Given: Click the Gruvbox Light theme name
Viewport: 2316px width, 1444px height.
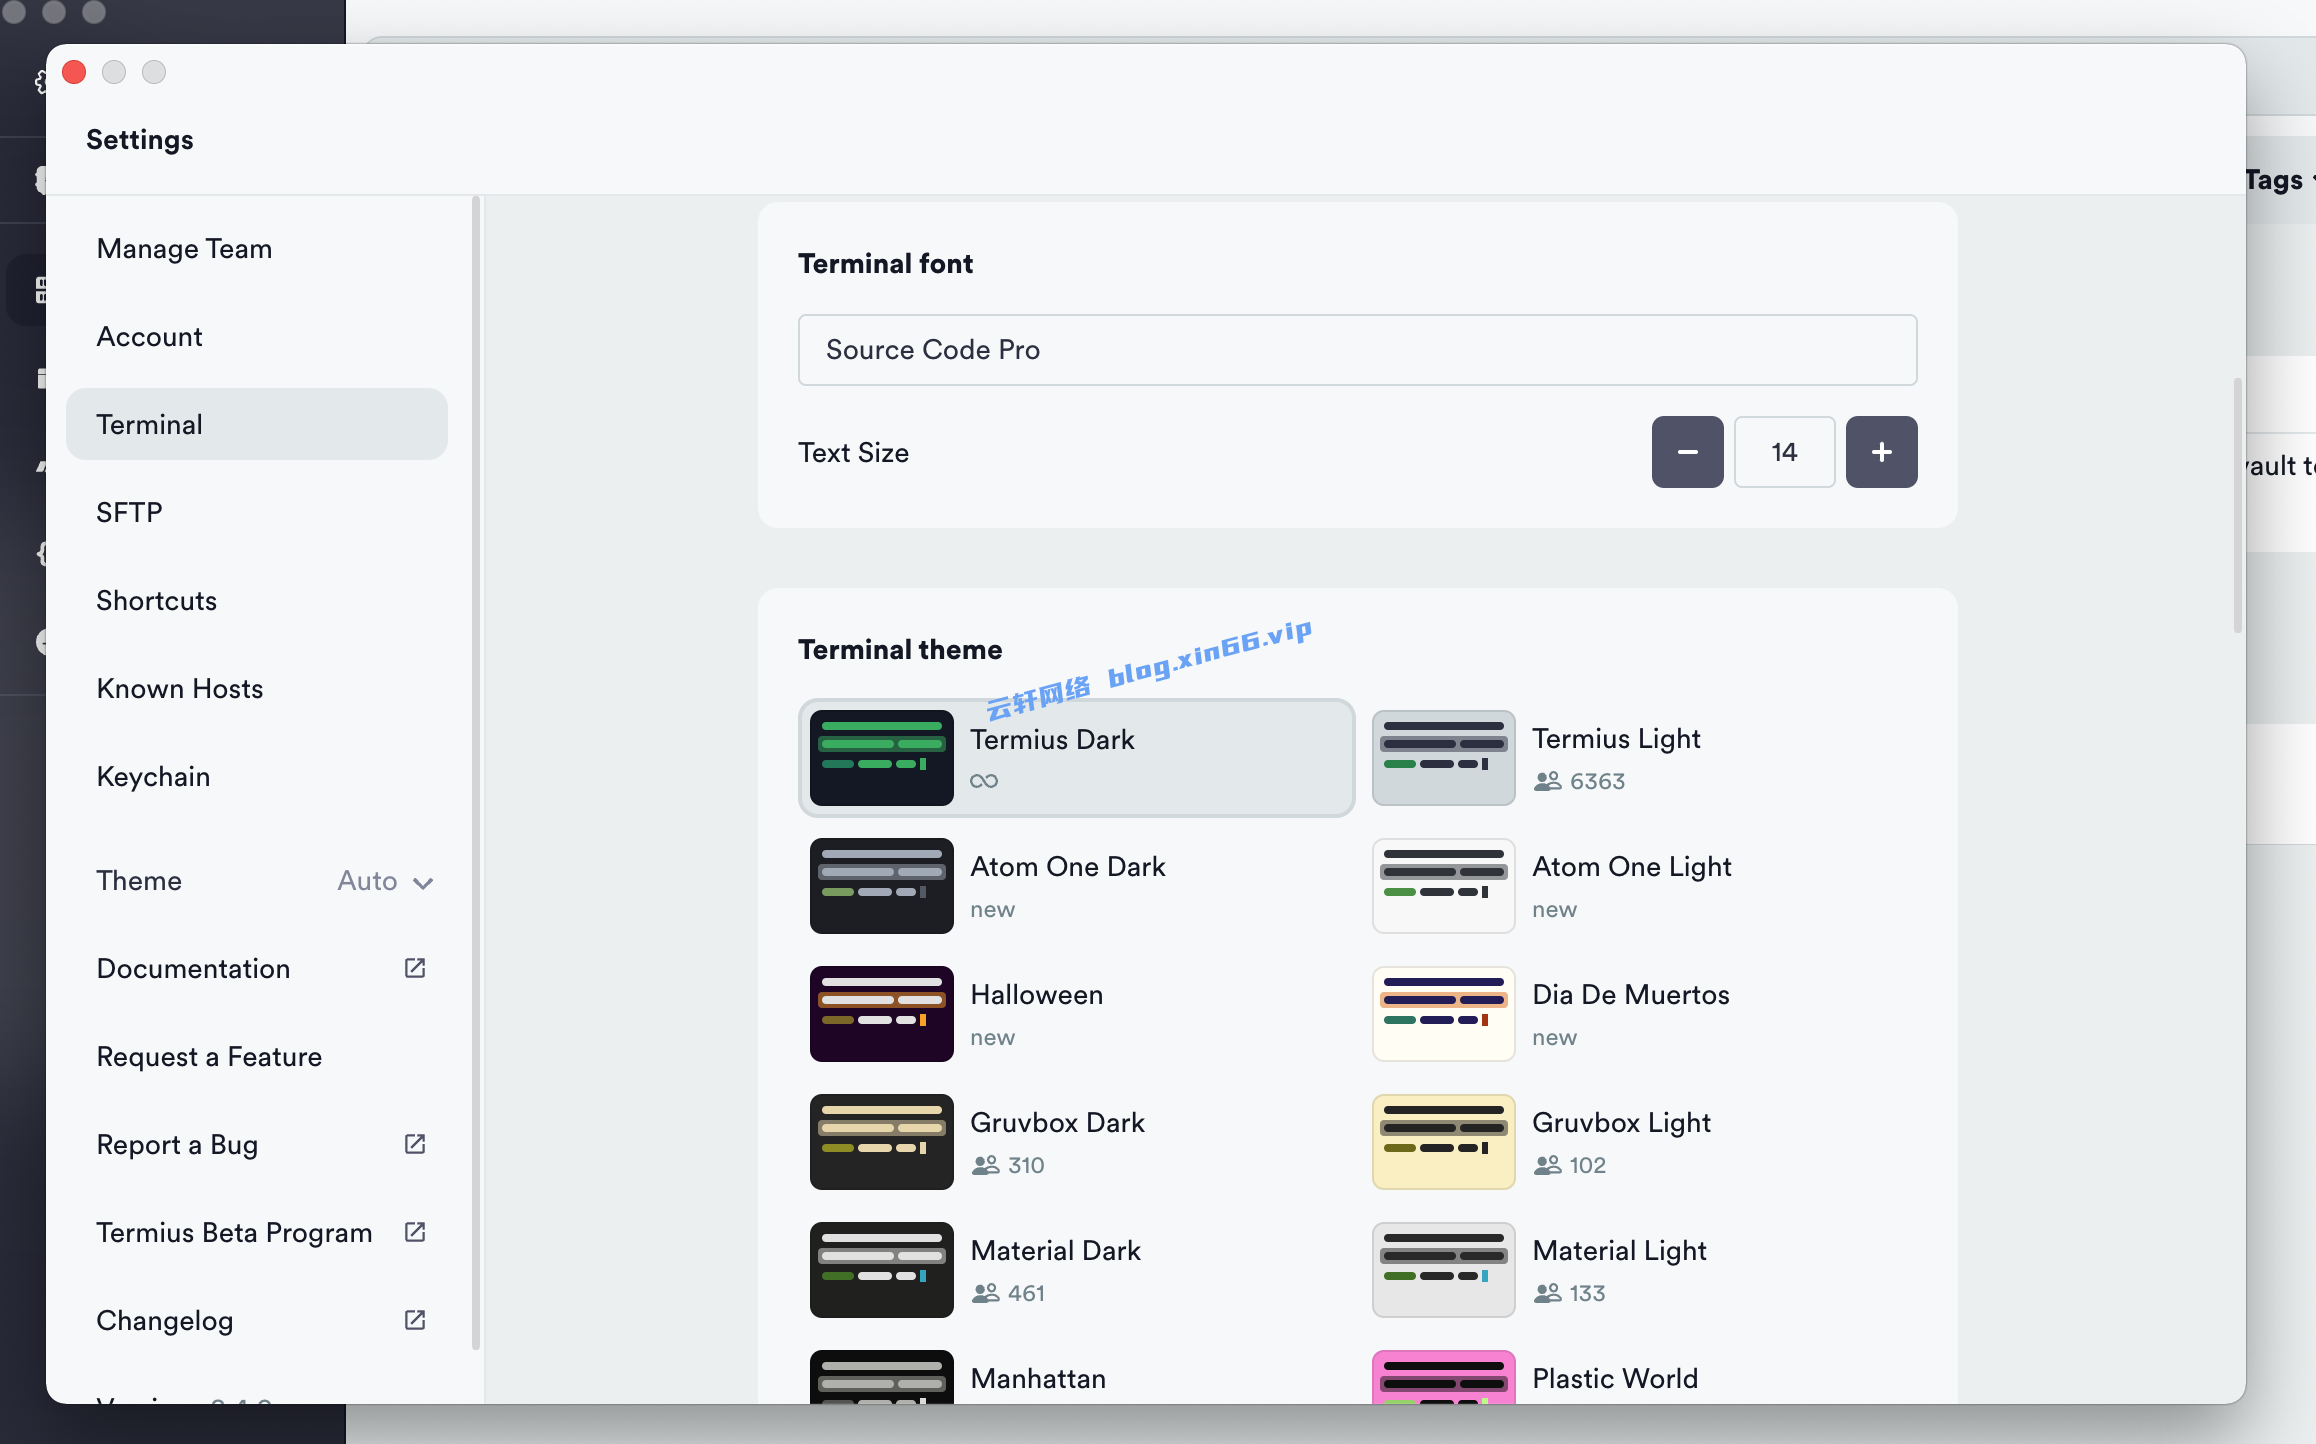Looking at the screenshot, I should [1621, 1123].
